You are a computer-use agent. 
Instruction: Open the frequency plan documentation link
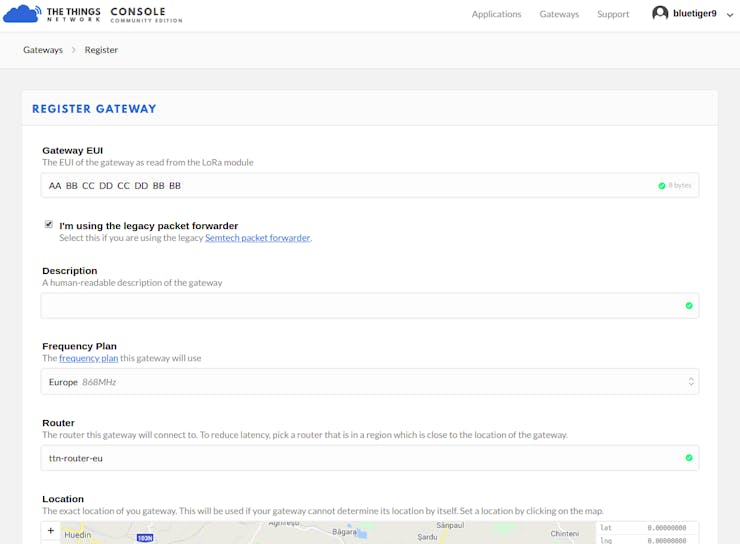(89, 358)
